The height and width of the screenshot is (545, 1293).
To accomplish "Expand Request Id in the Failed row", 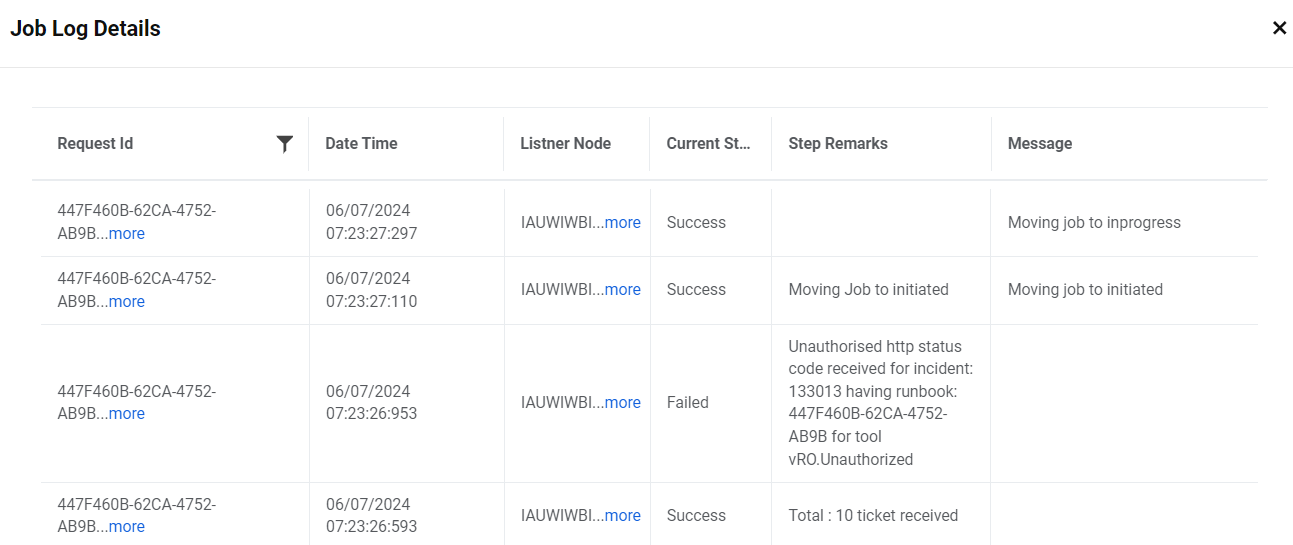I will 127,414.
